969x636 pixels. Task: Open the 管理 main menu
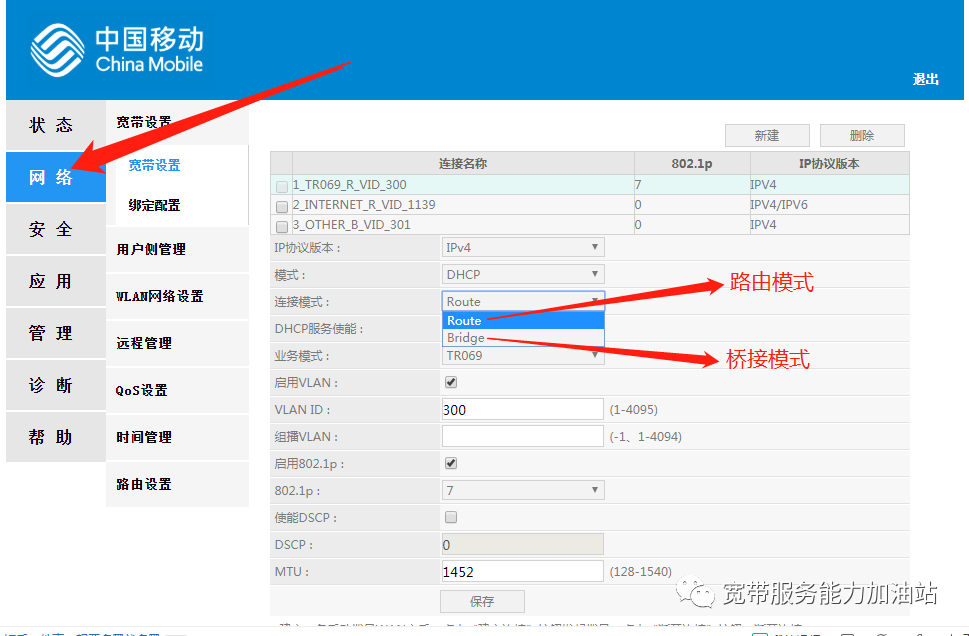coord(56,333)
